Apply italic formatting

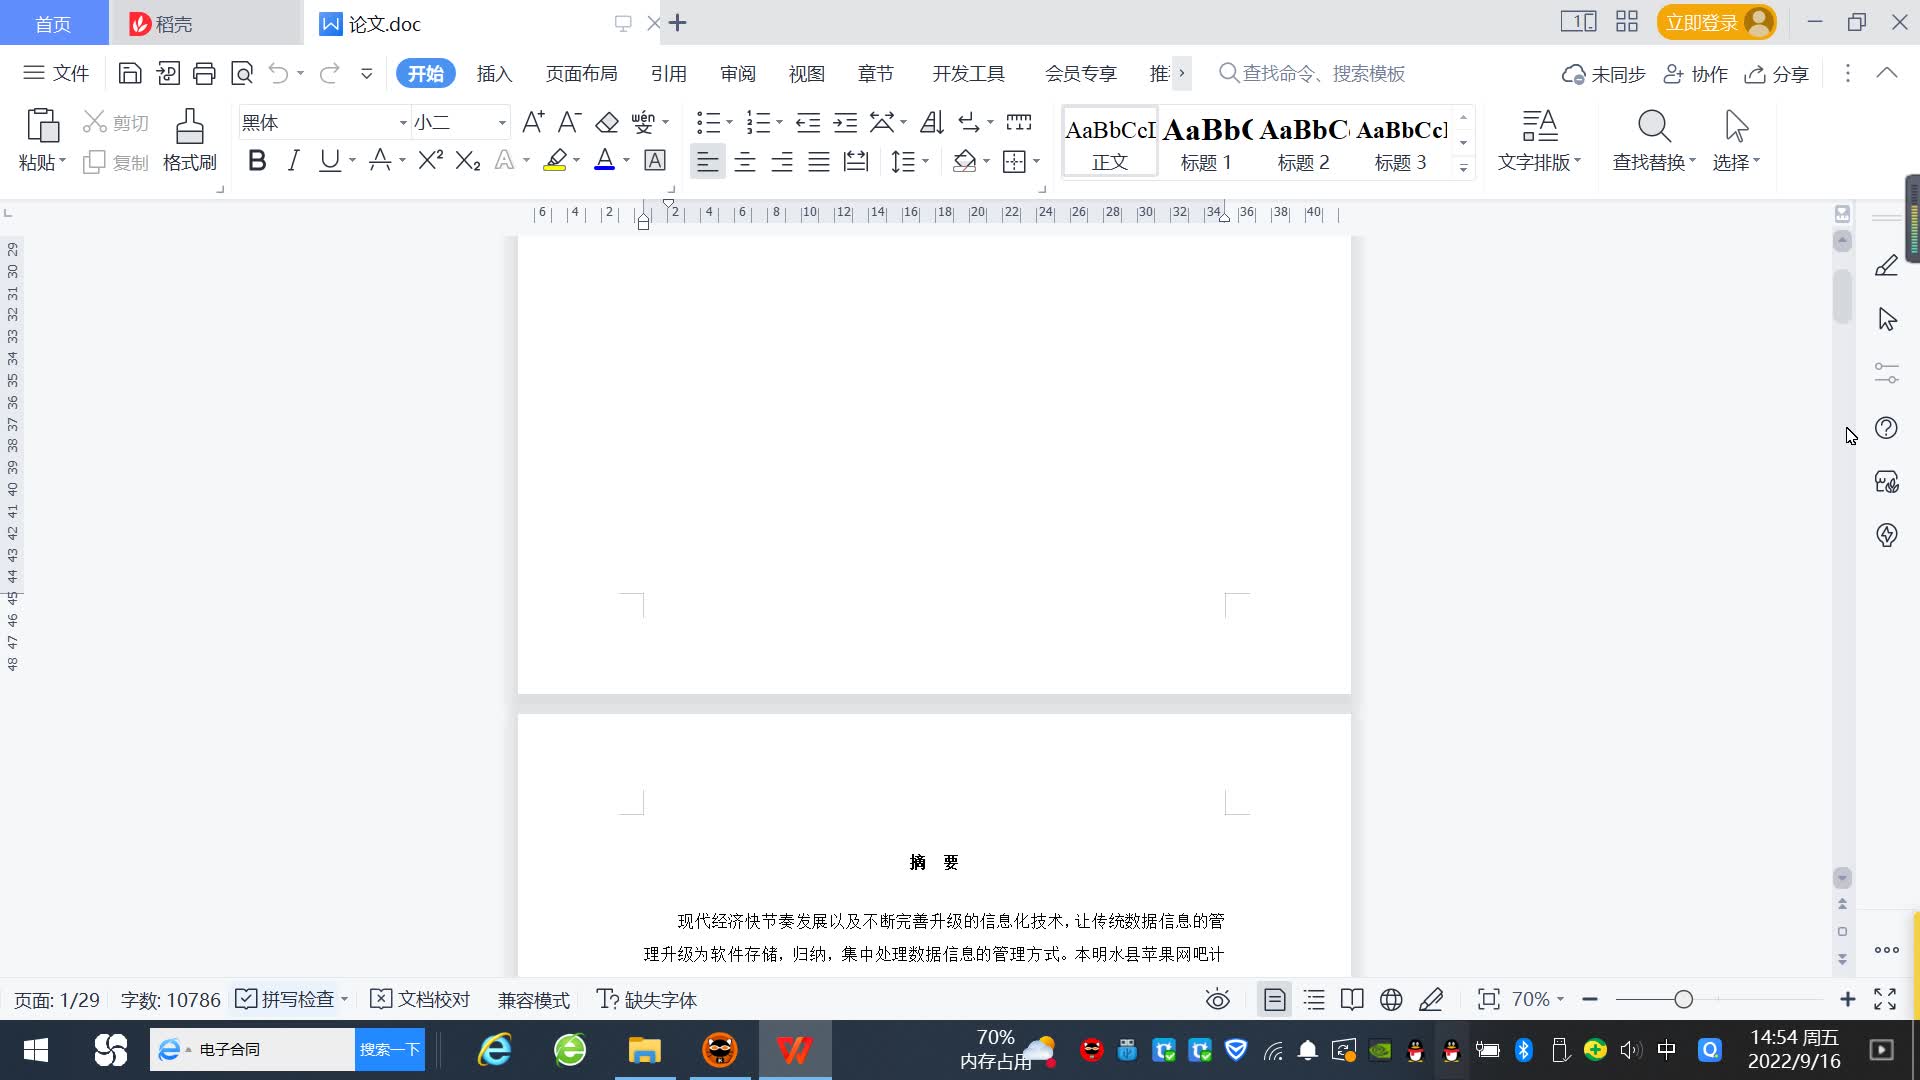(292, 160)
